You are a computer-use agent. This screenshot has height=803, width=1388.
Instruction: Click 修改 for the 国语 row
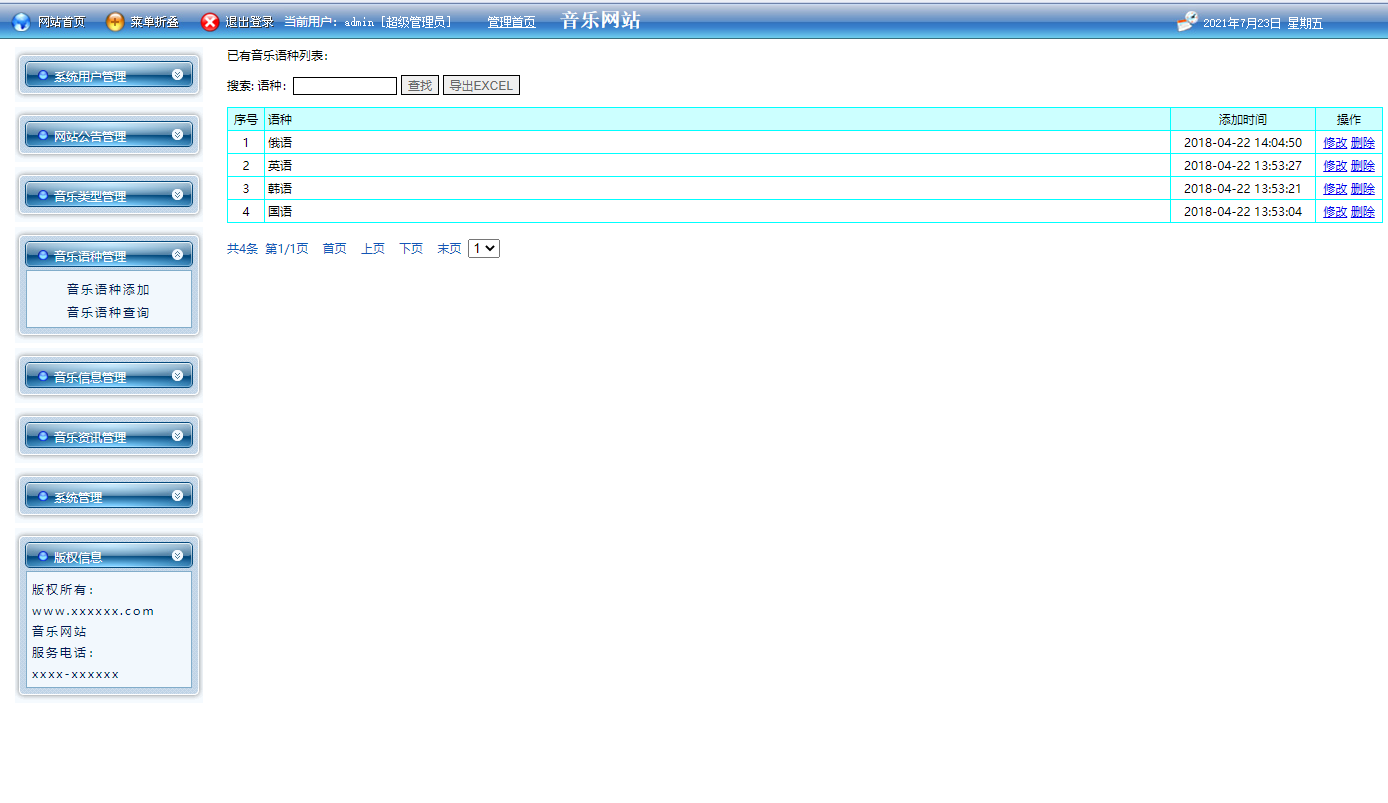1335,211
